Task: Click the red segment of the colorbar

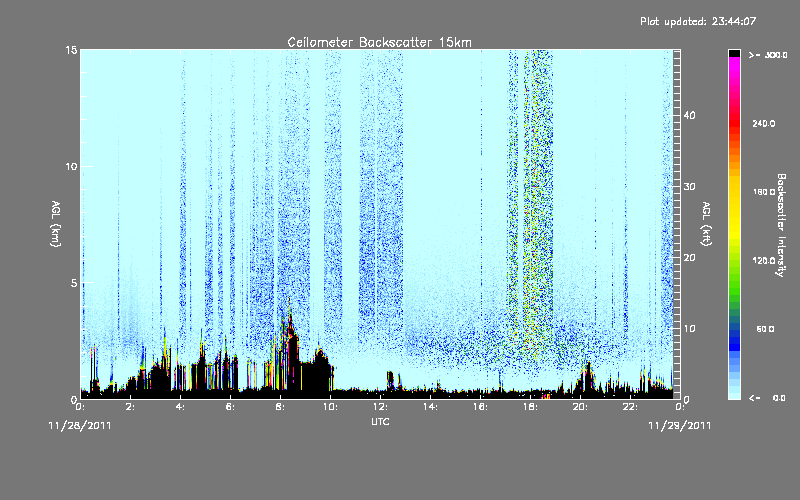Action: (734, 123)
